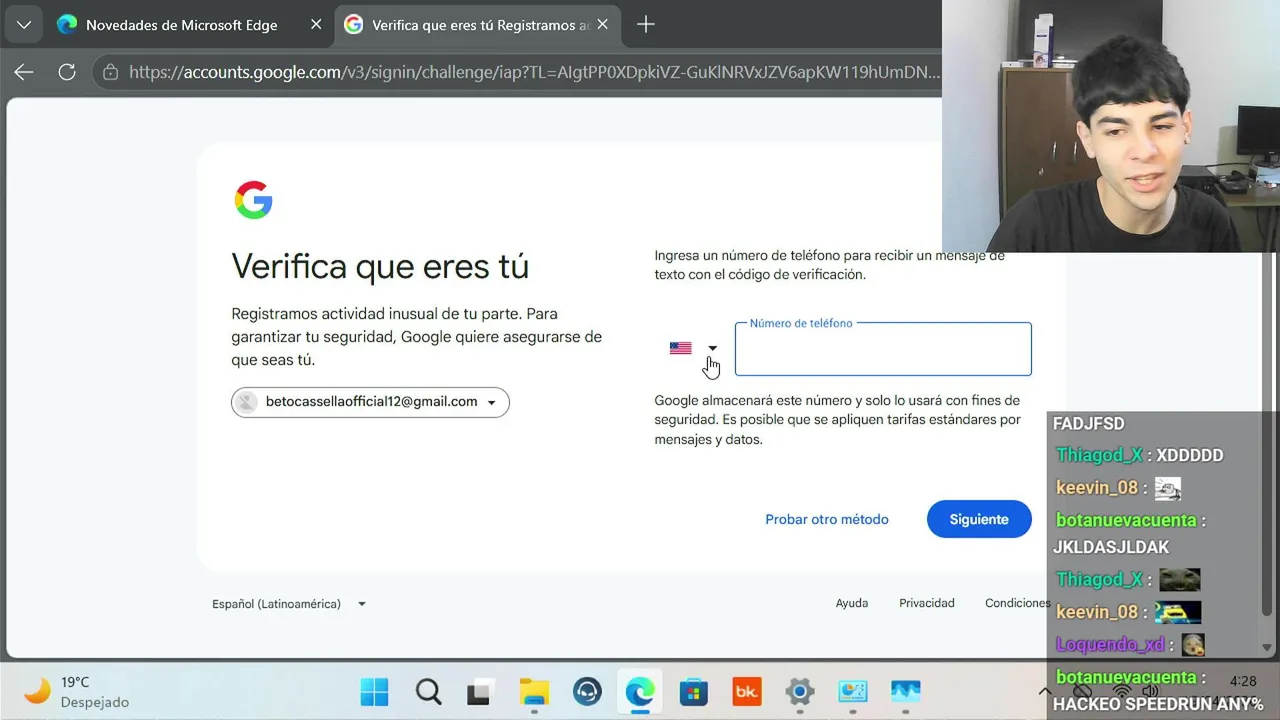Screen dimensions: 1280x720
Task: Open a new browser tab
Action: tap(646, 25)
